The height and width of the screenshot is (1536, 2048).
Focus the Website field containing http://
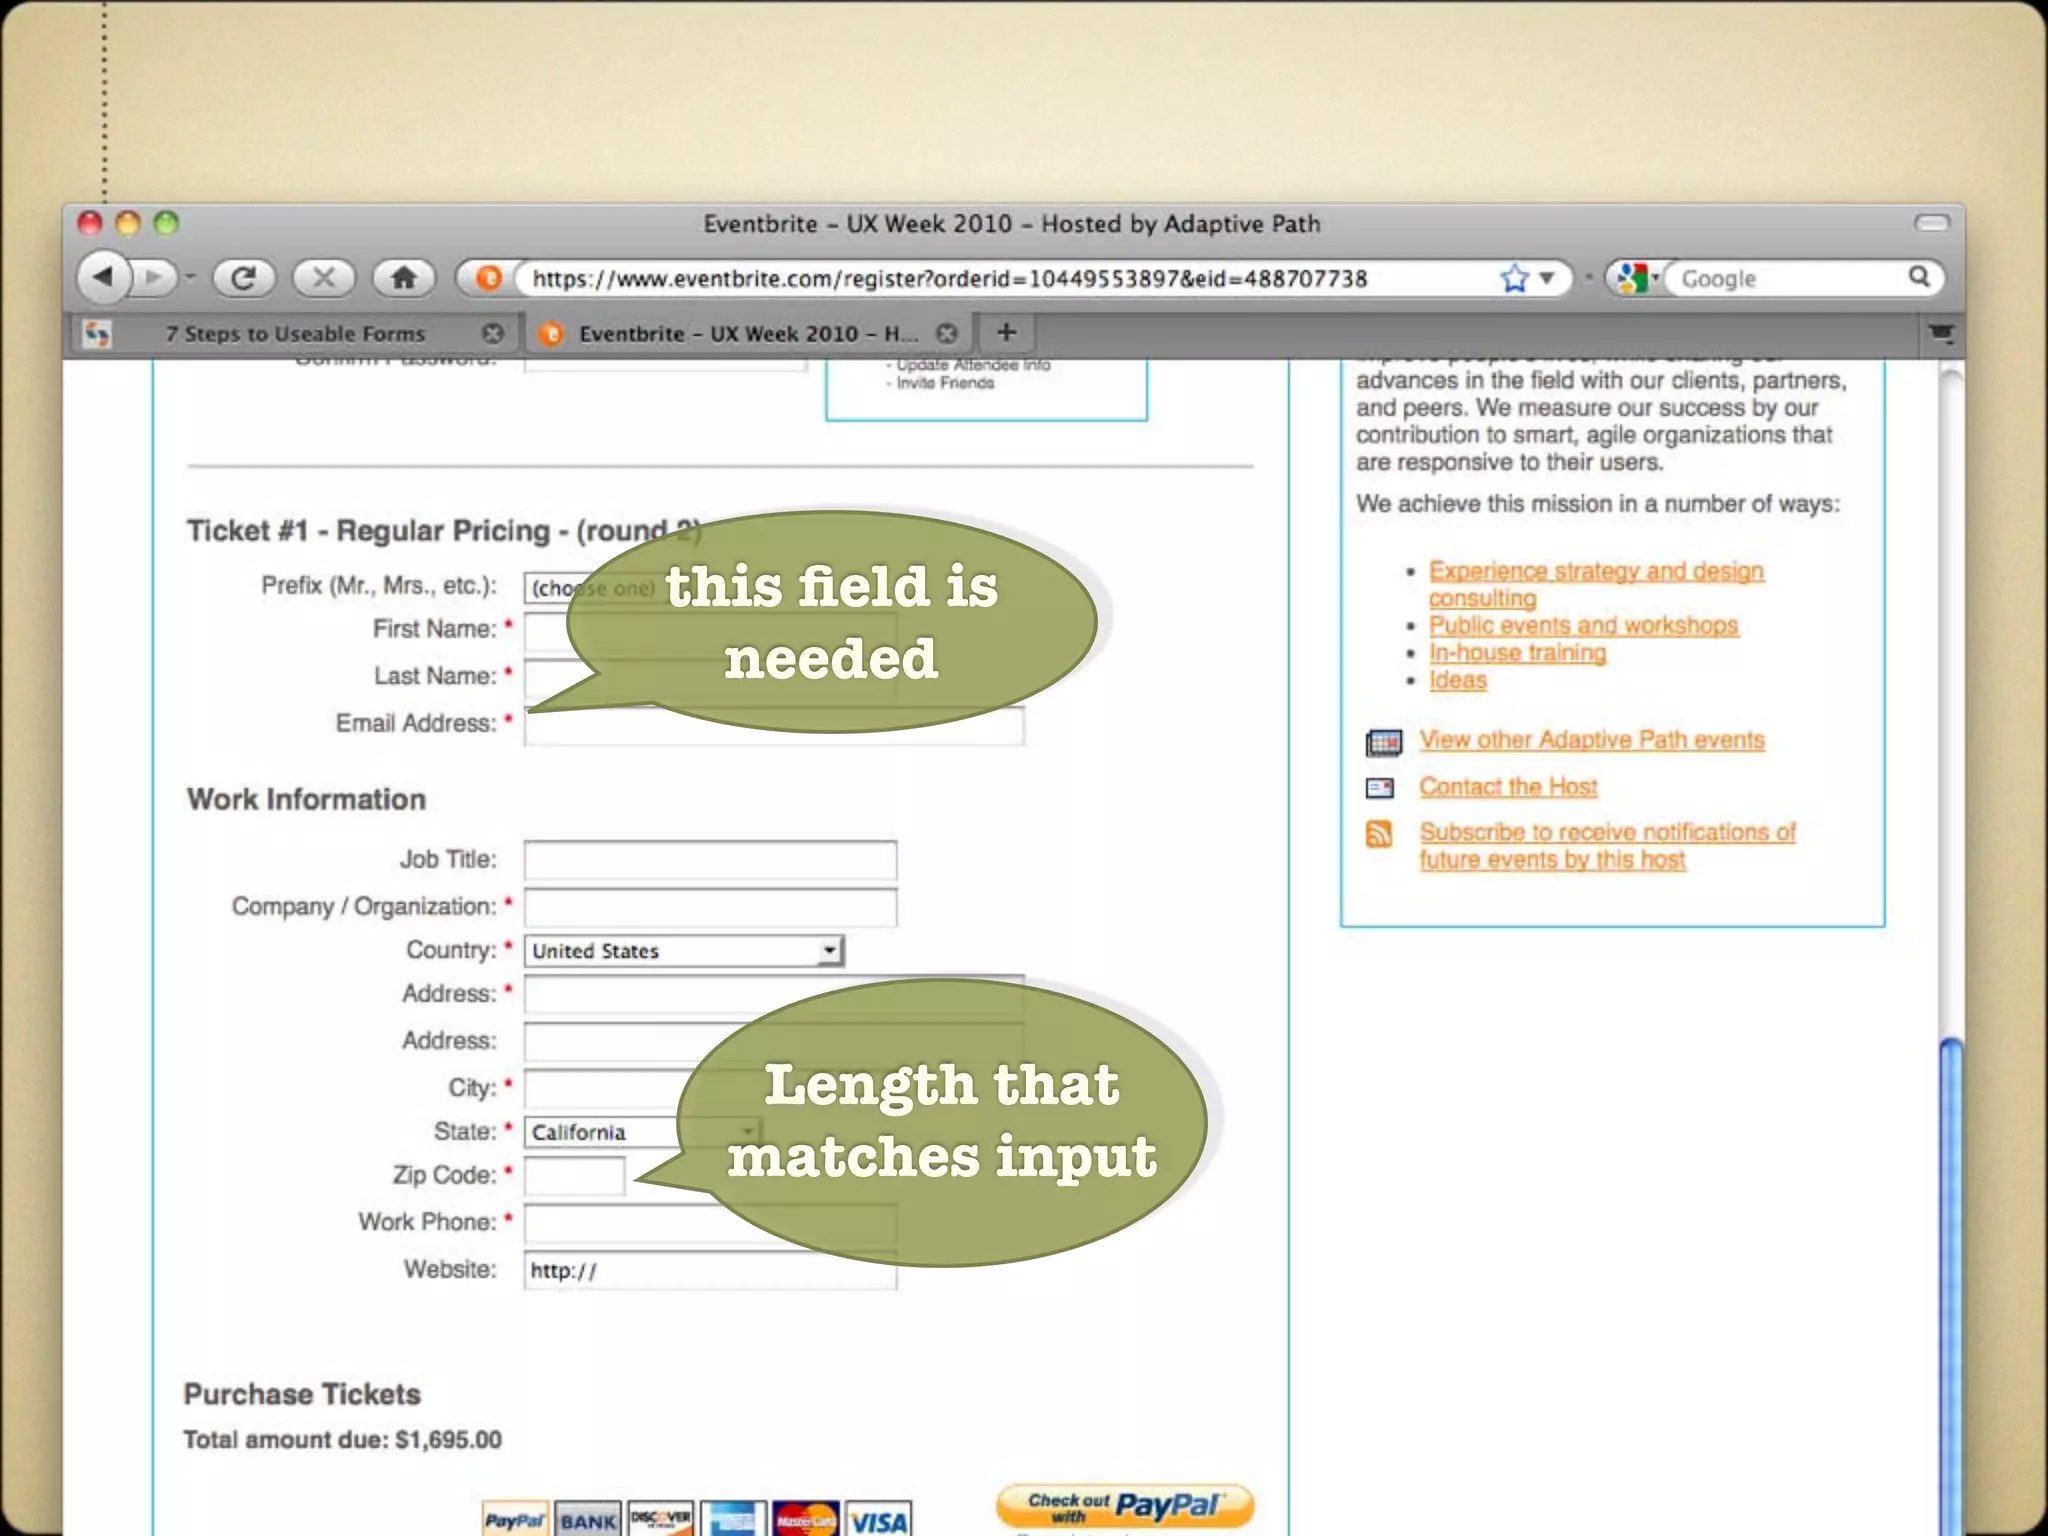coord(710,1271)
